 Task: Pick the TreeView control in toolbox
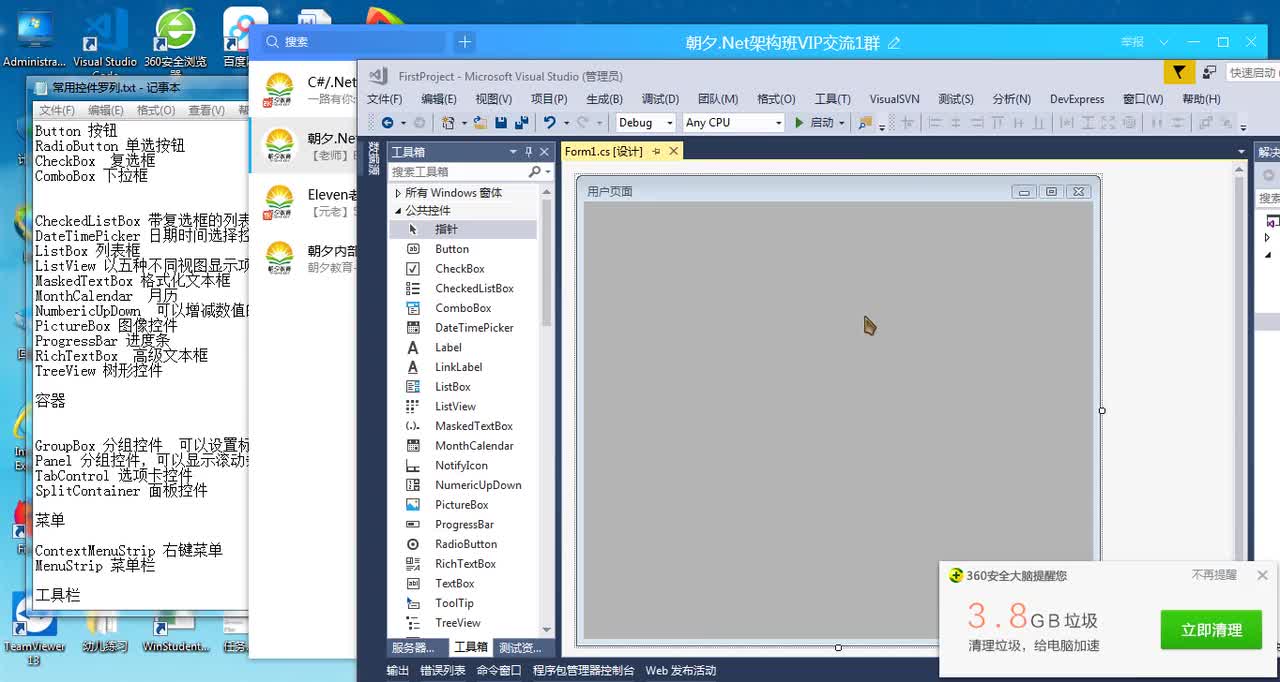pos(463,623)
